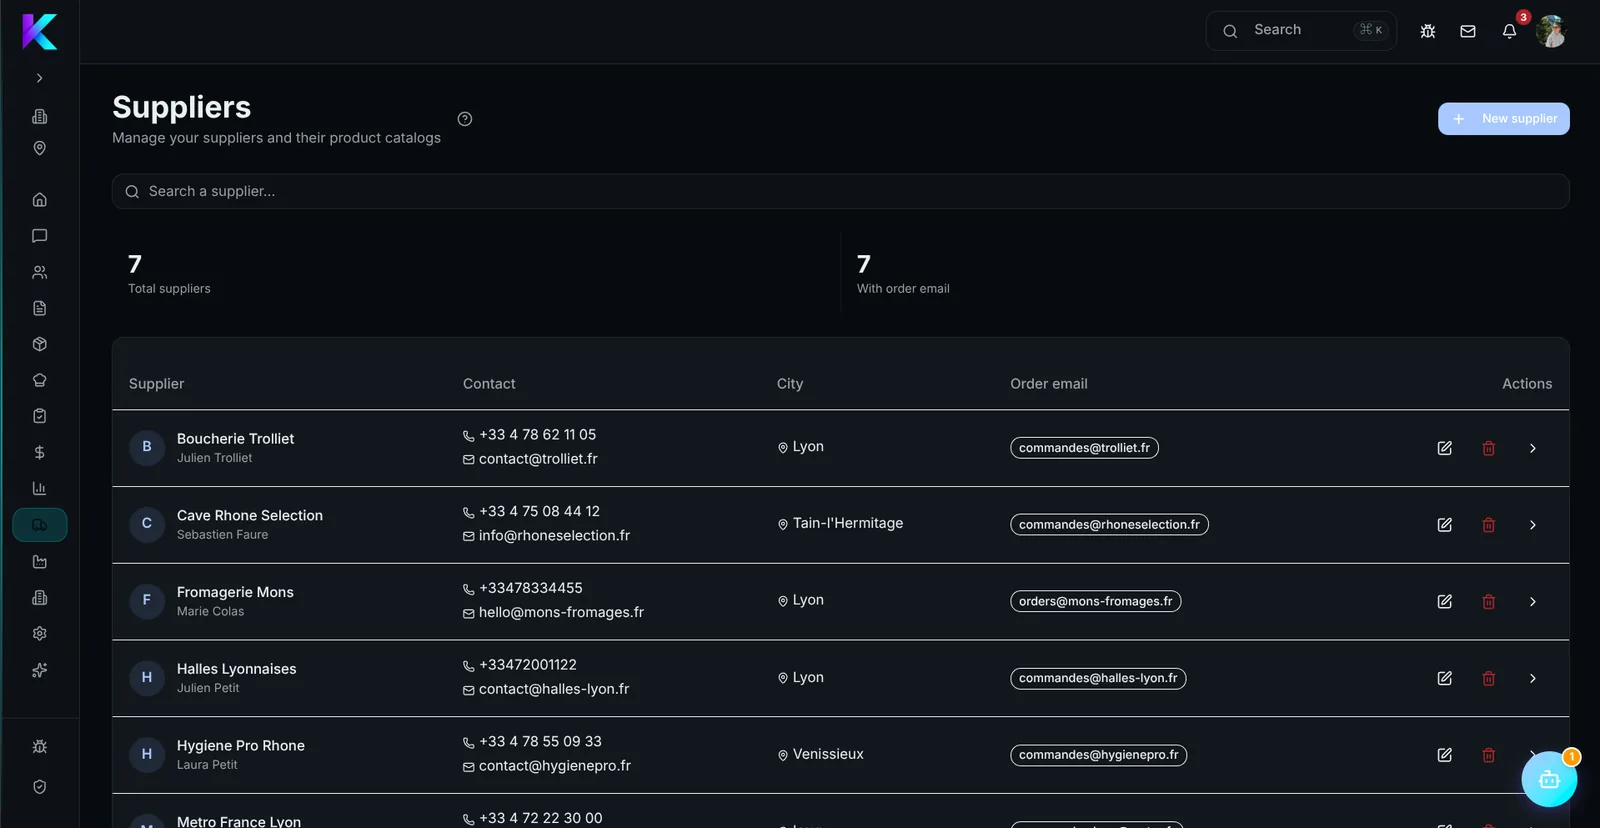Focus the Search a supplier field
The width and height of the screenshot is (1600, 828).
(x=841, y=191)
